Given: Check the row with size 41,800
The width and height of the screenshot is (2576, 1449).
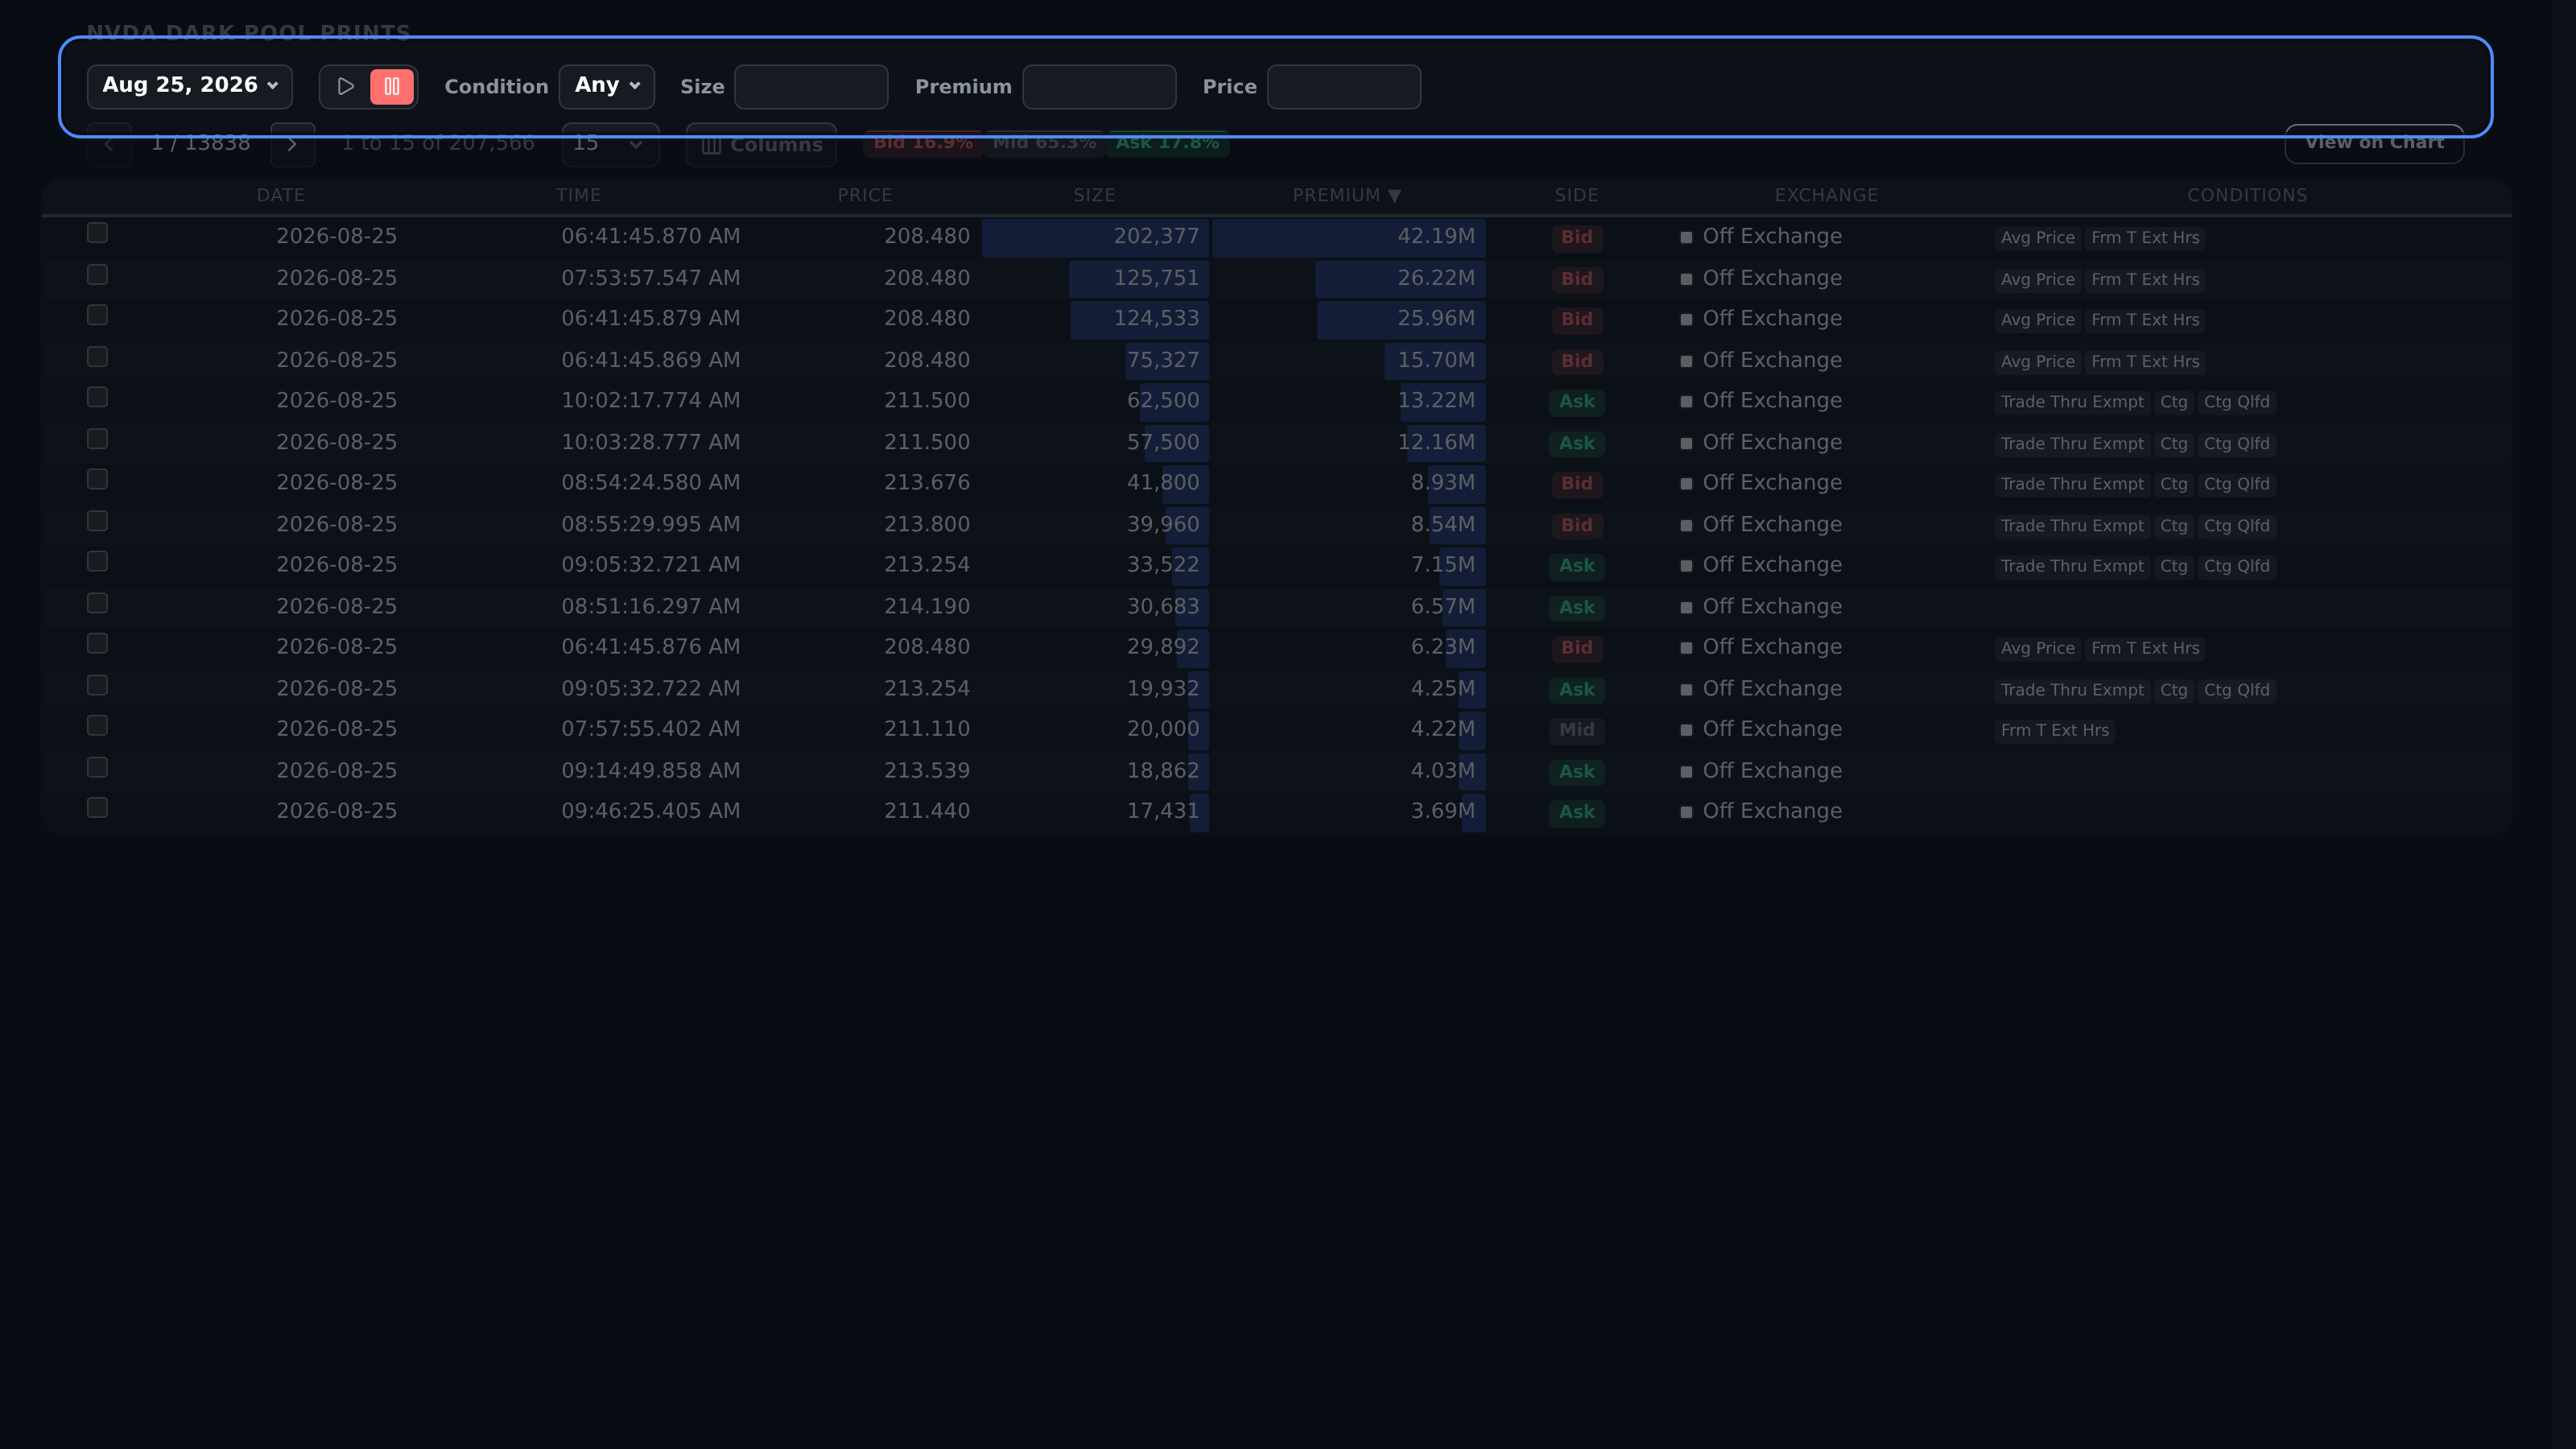Looking at the screenshot, I should (x=97, y=479).
